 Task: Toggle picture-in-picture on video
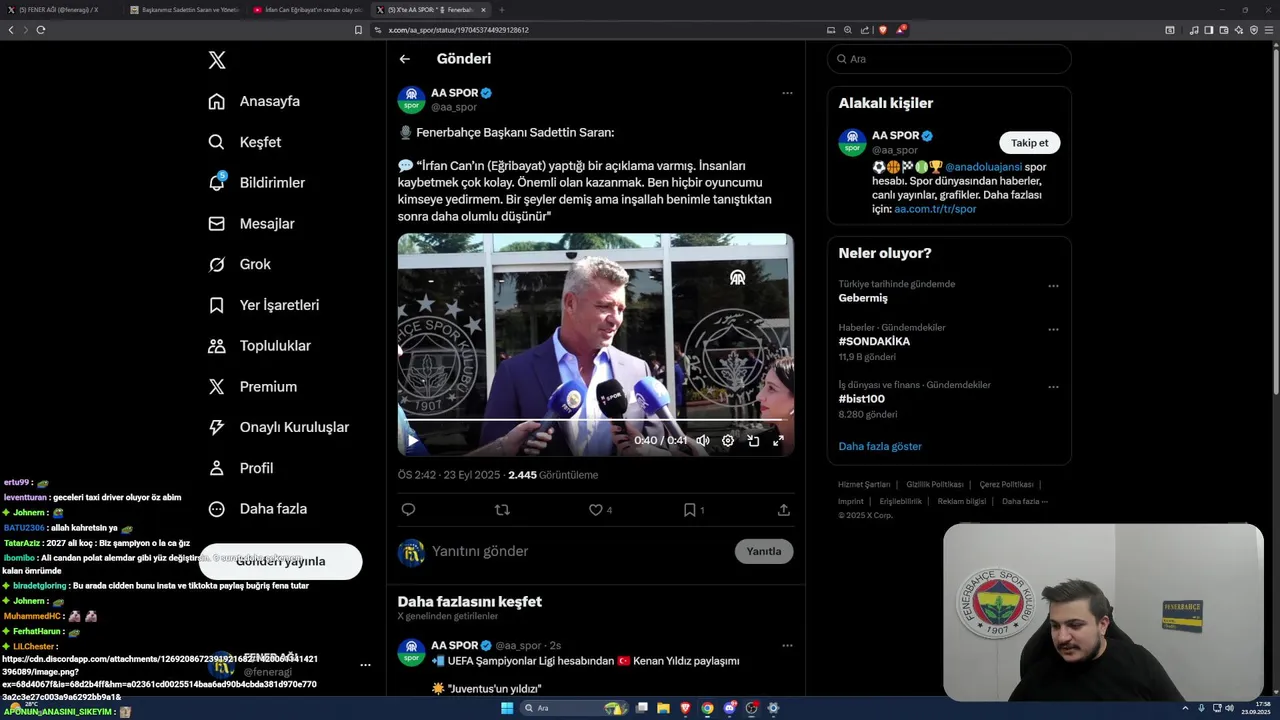coord(753,440)
